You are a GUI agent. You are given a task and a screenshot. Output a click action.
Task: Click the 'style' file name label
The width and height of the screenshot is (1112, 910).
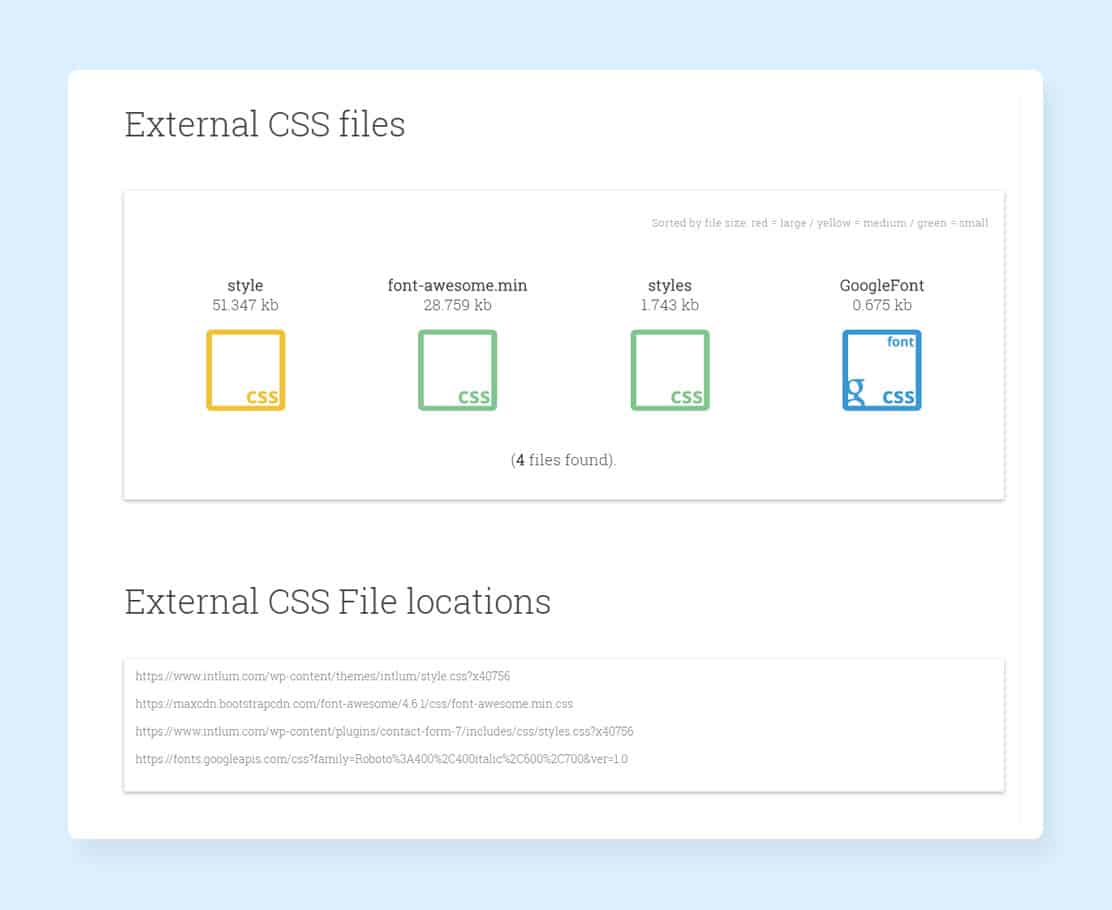pos(245,286)
